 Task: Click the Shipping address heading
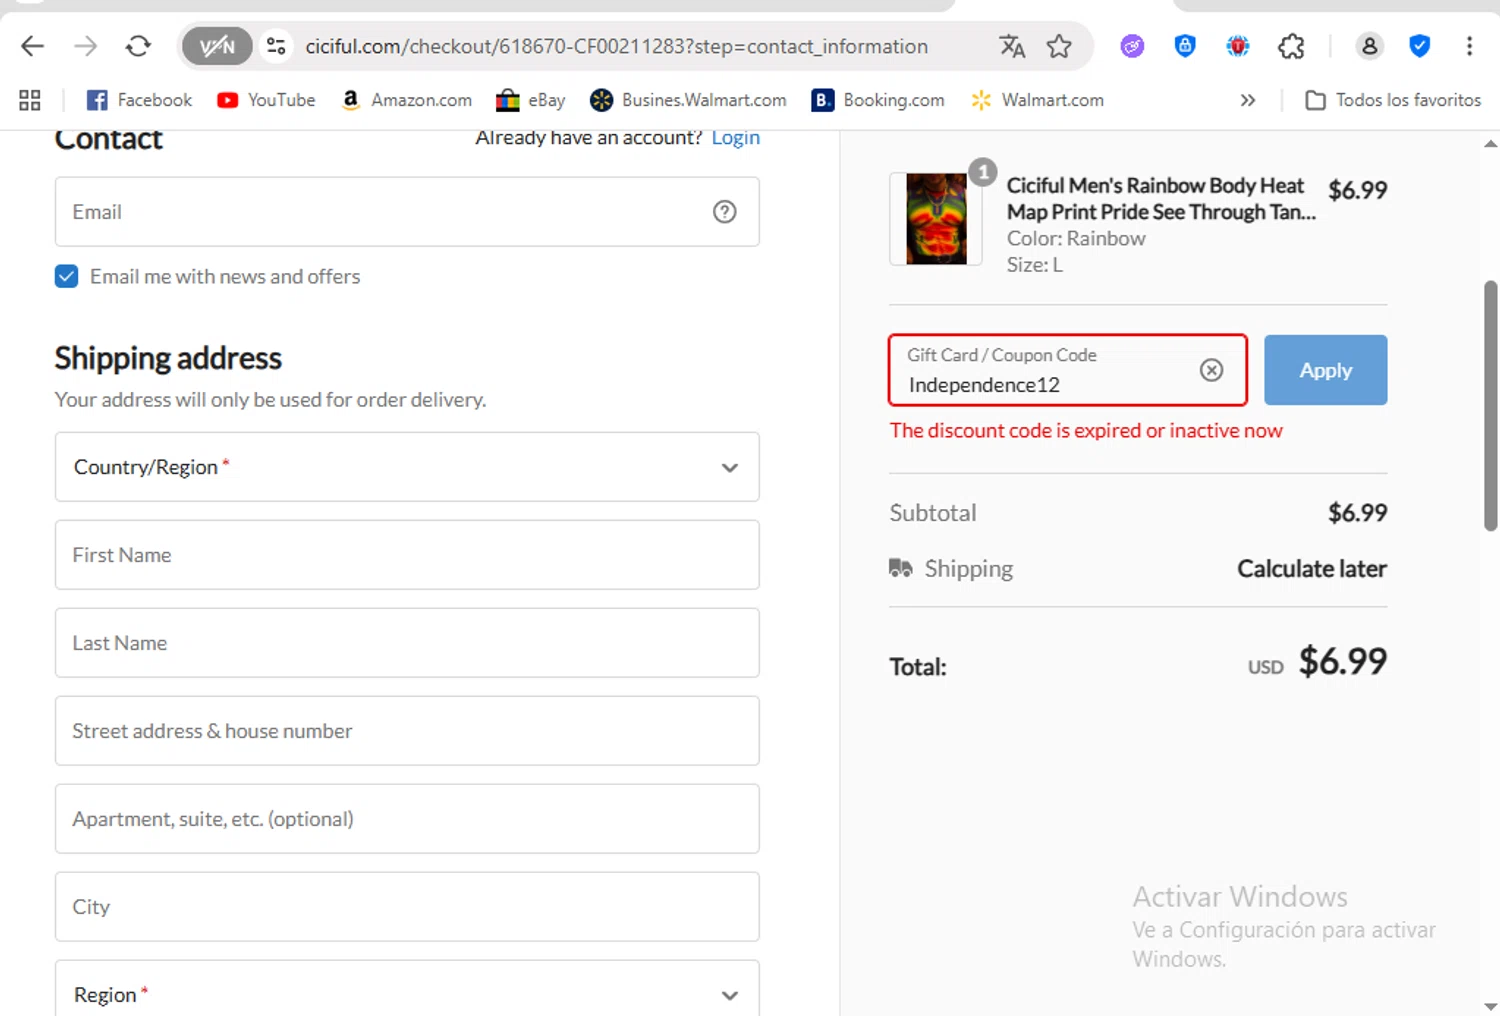pos(168,358)
